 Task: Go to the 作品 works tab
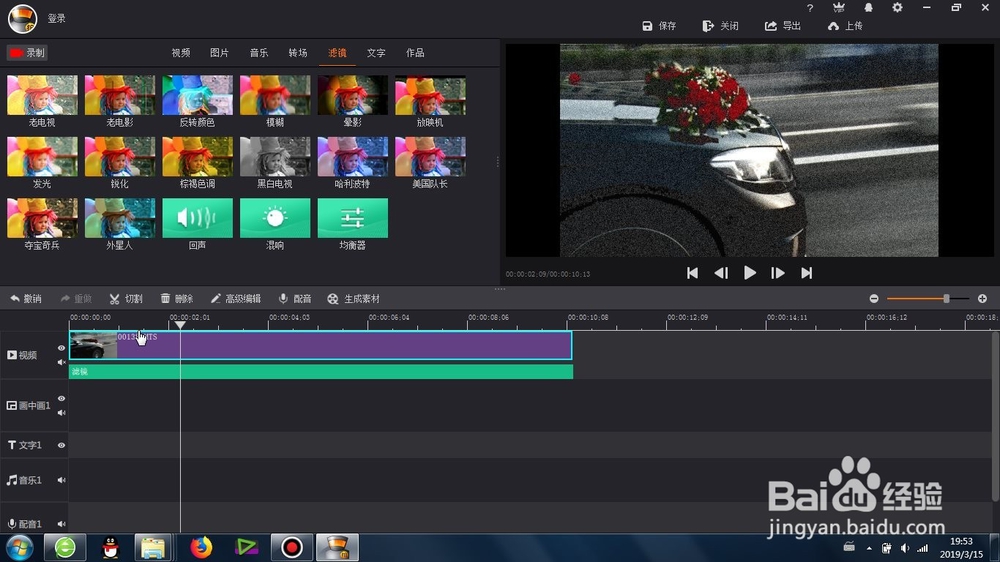click(415, 53)
